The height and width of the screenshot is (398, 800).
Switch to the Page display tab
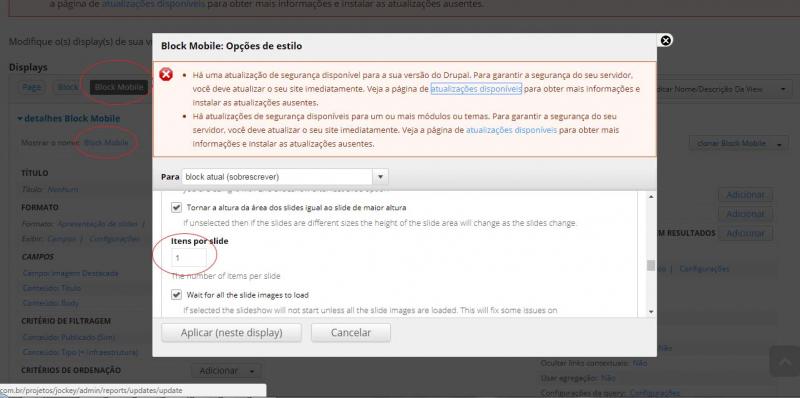[32, 88]
